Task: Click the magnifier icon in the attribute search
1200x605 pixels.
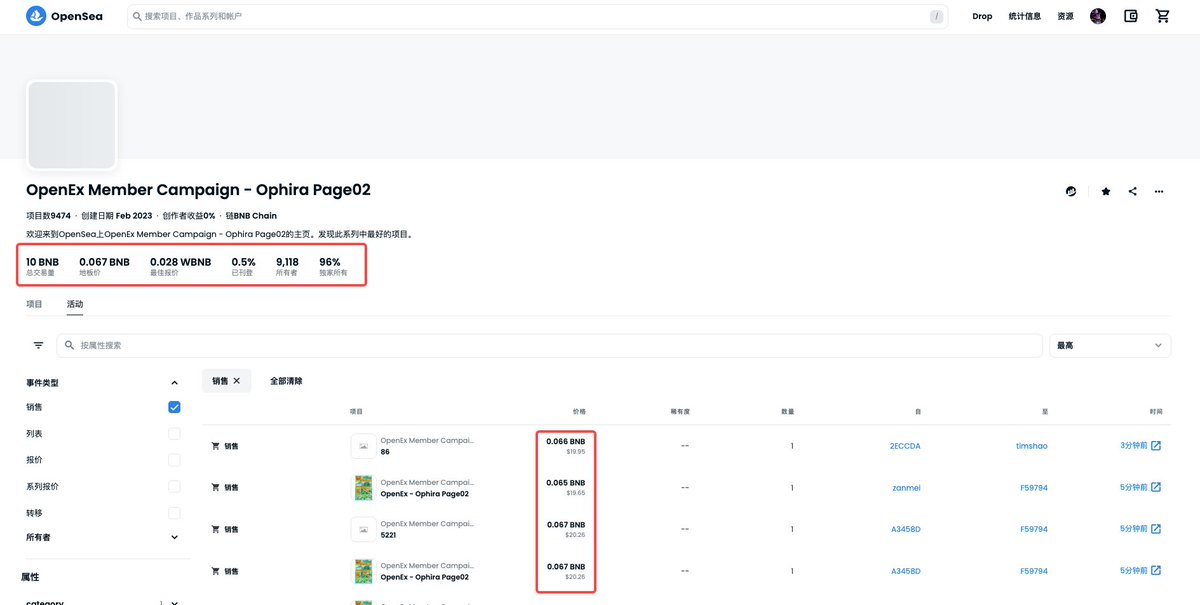Action: pos(69,345)
